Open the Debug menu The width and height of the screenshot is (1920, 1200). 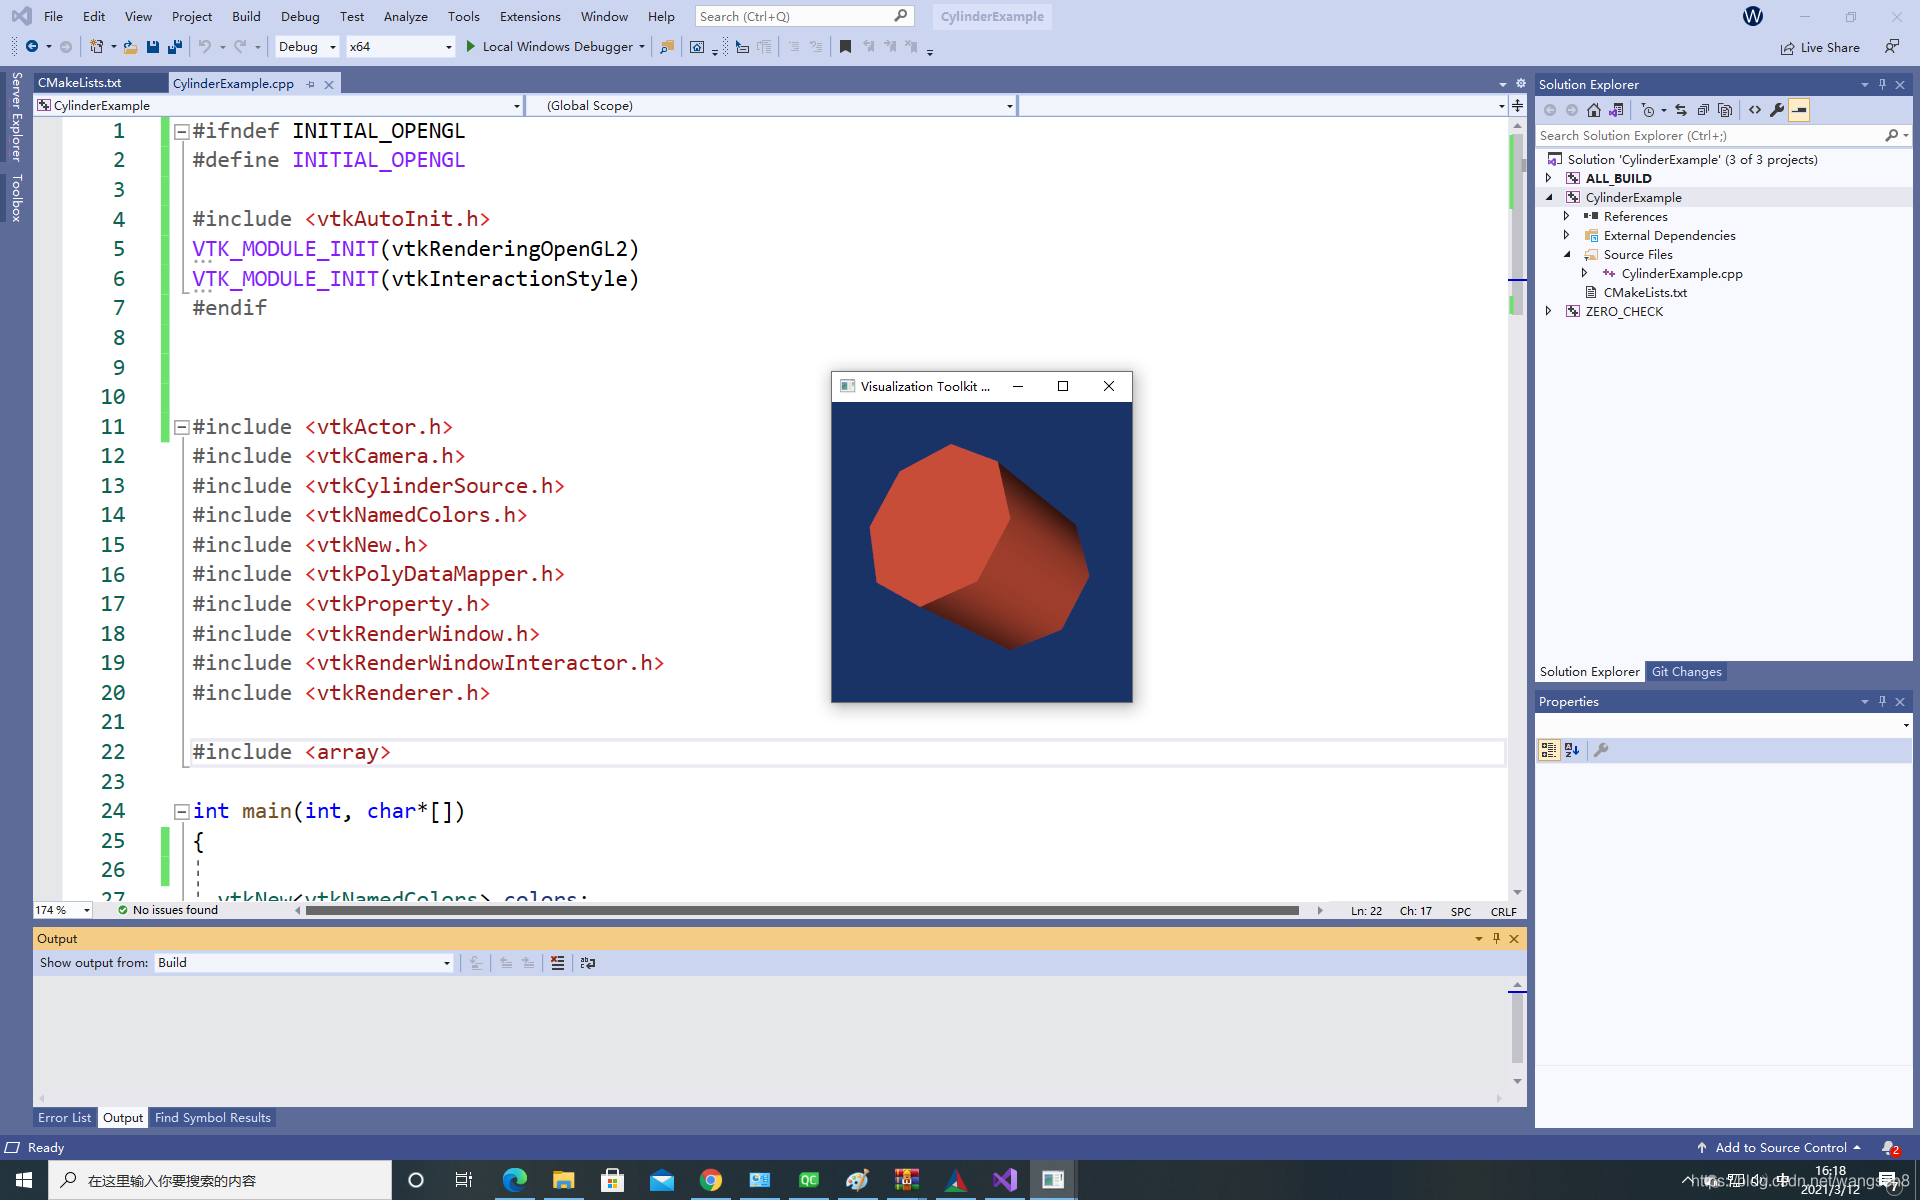(300, 17)
